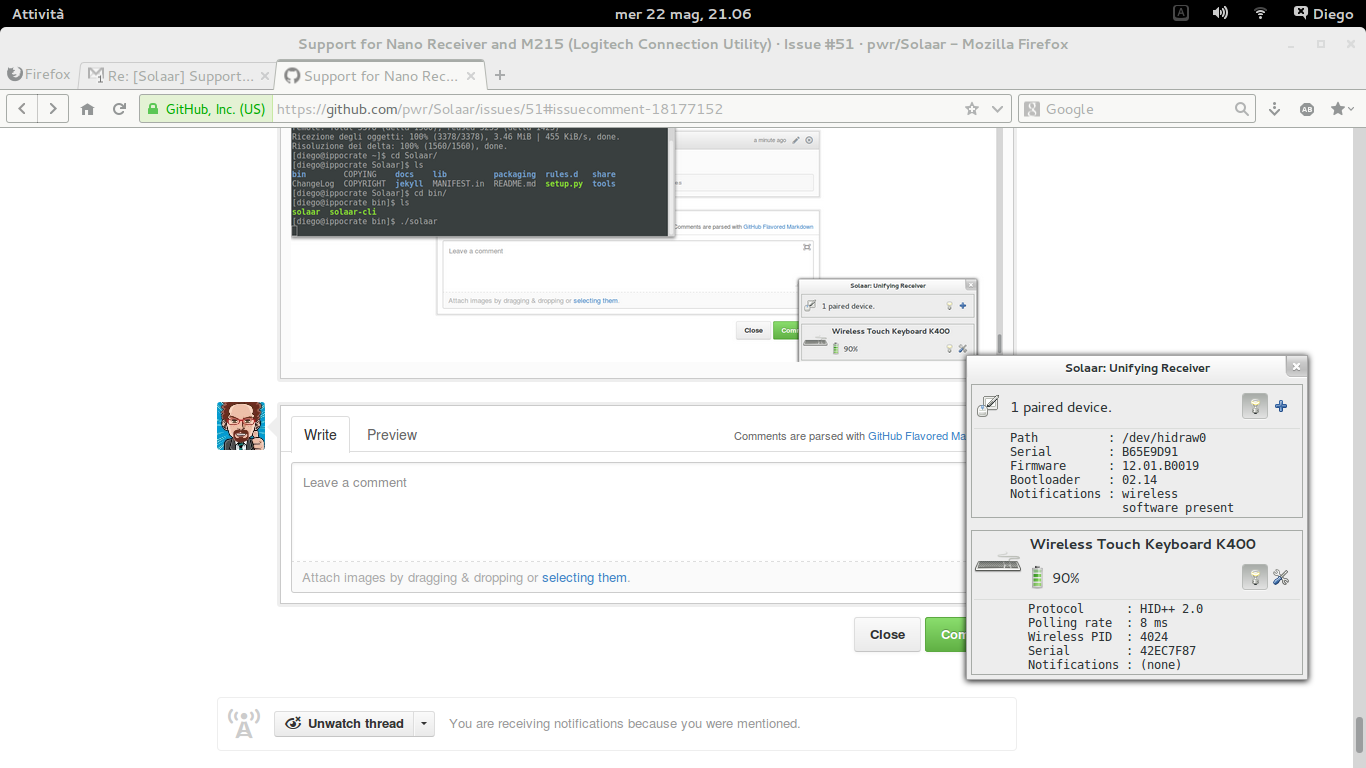Image resolution: width=1366 pixels, height=768 pixels.
Task: Click keyboard serial '42EC7F87'
Action: click(x=1168, y=650)
